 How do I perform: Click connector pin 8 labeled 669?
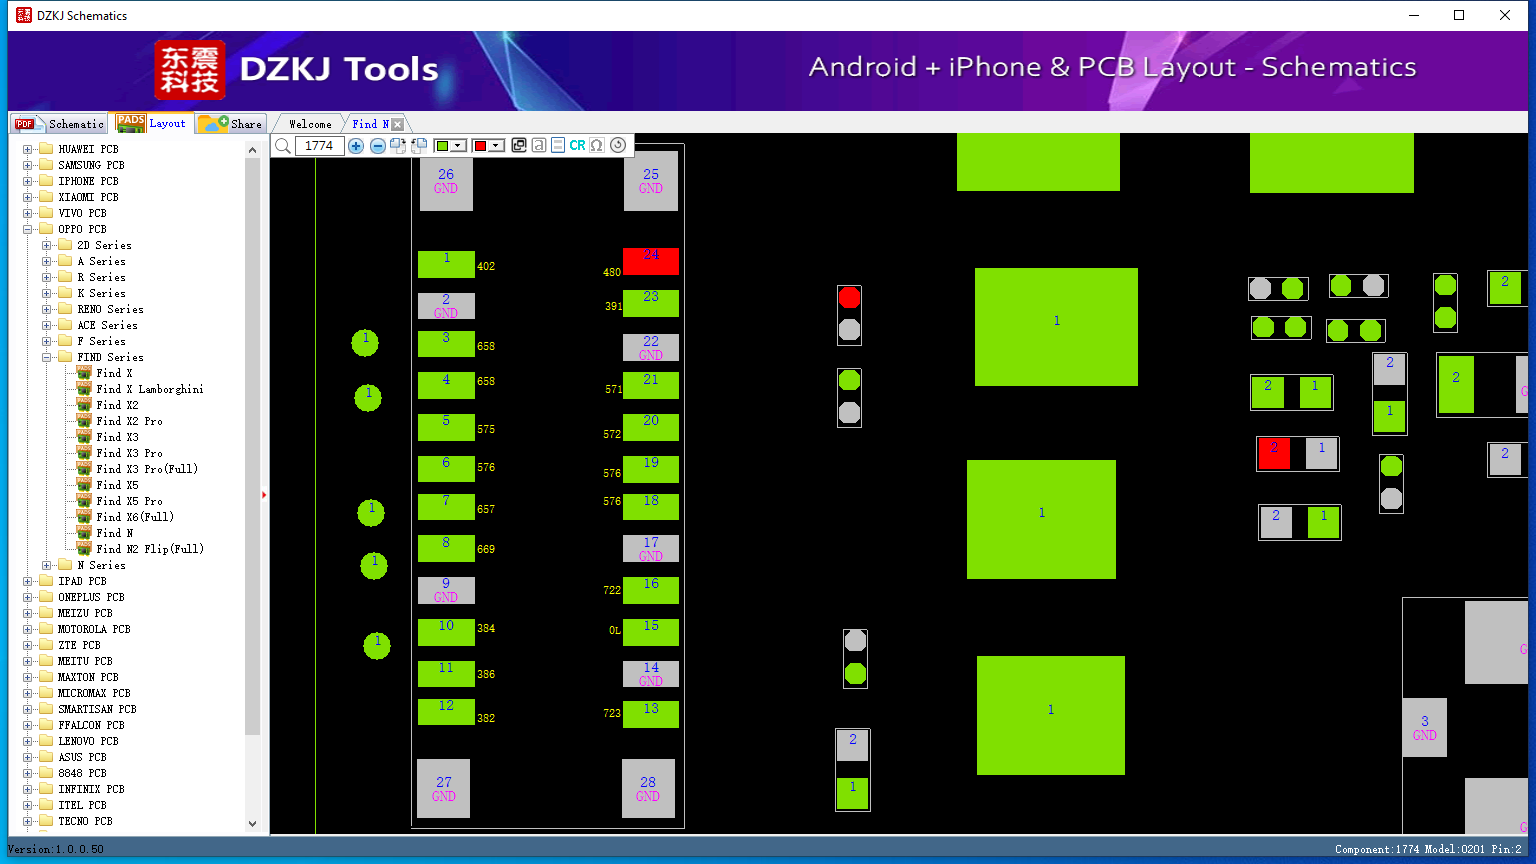coord(446,549)
